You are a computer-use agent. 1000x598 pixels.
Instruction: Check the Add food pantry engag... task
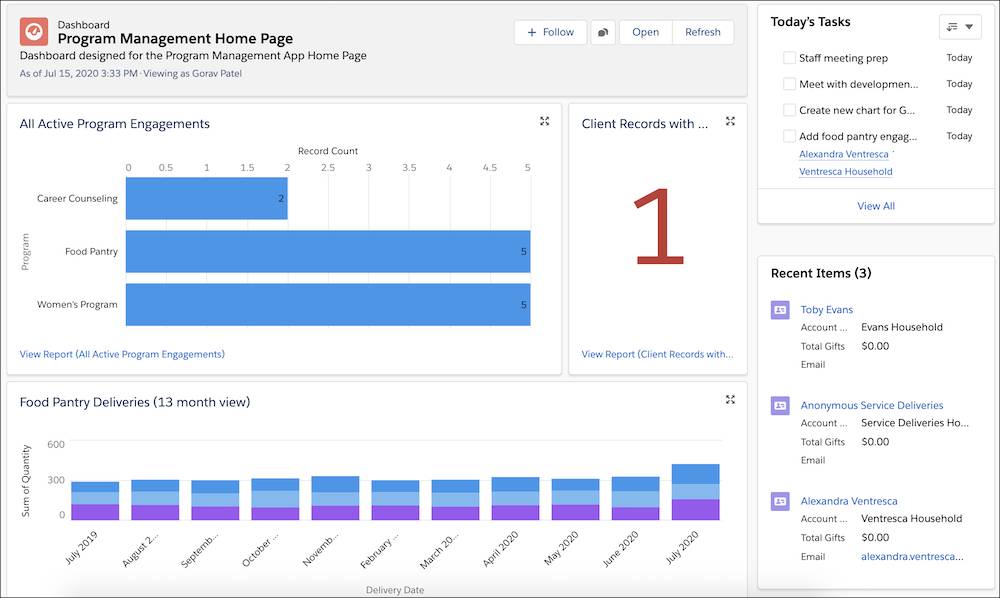click(789, 136)
